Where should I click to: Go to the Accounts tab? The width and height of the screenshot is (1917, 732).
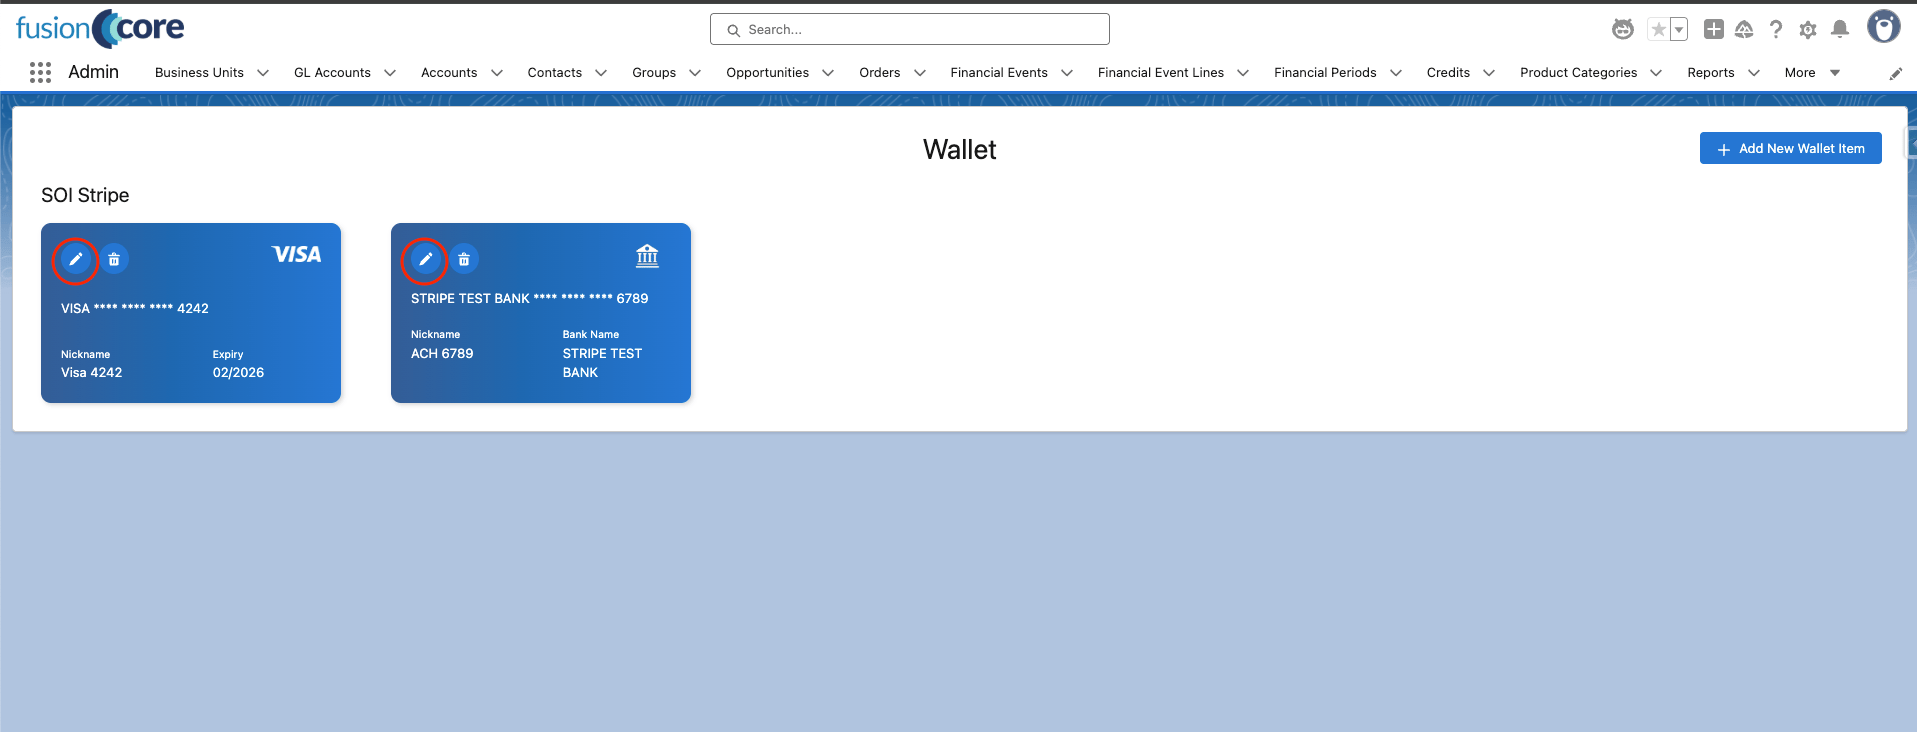(449, 73)
